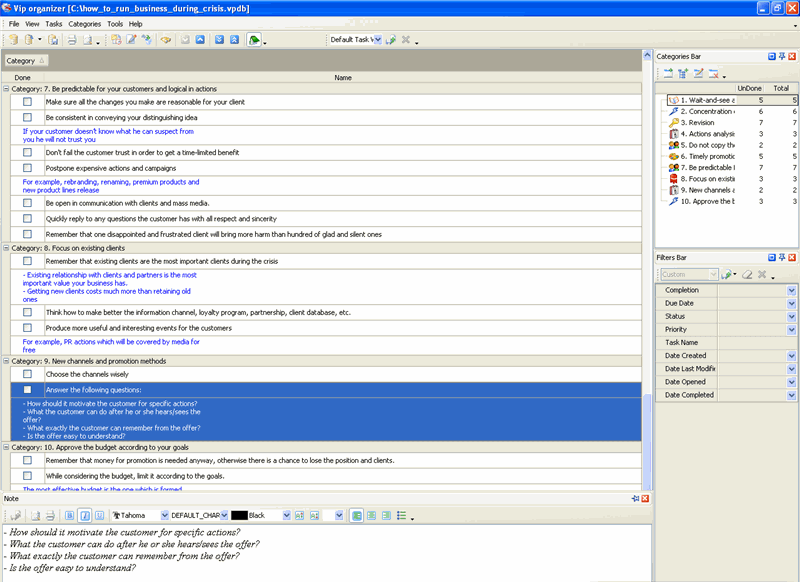Viewport: 800px width, 582px height.
Task: Close the Note panel
Action: click(645, 499)
